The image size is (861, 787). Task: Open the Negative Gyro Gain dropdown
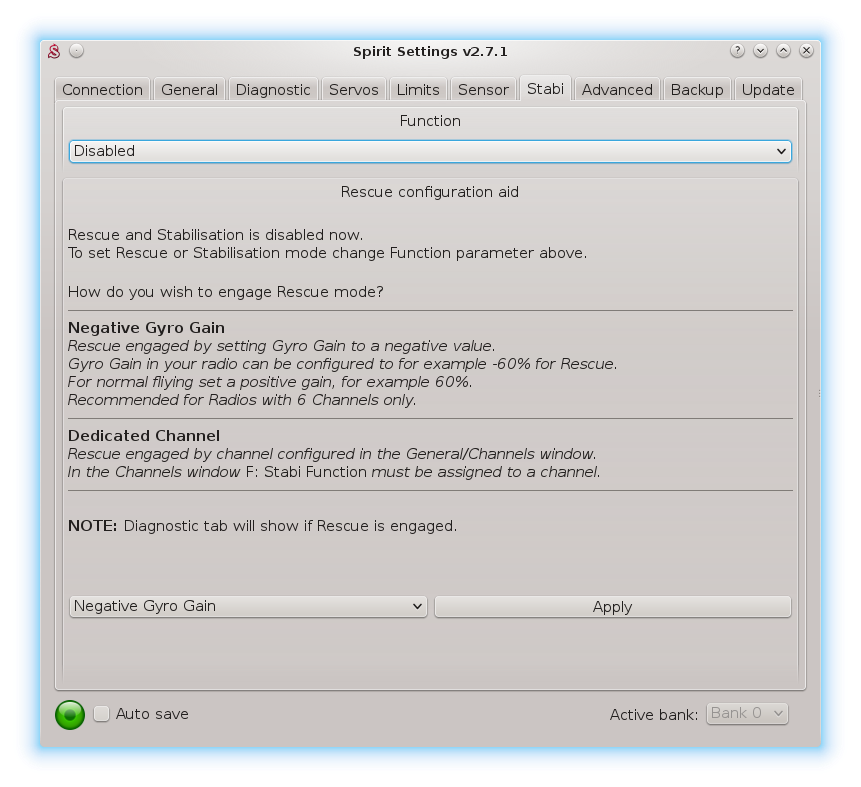(x=248, y=606)
